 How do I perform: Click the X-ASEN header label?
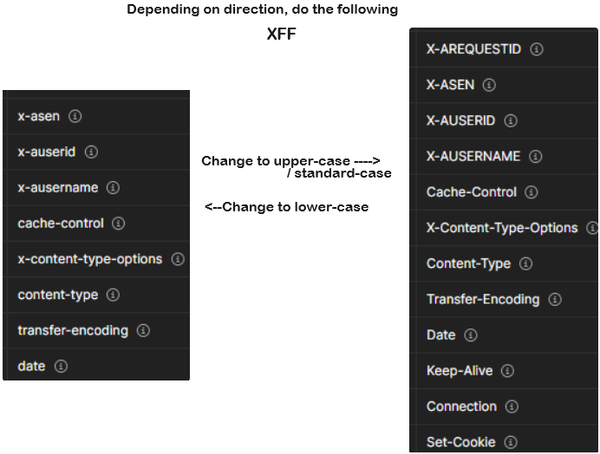450,85
